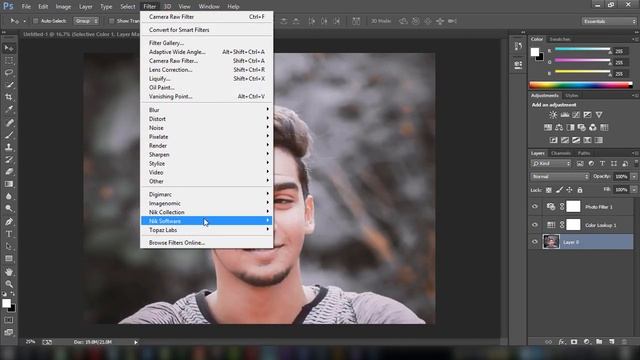The width and height of the screenshot is (640, 360).
Task: Open the Fill value dropdown arrow
Action: coord(634,190)
